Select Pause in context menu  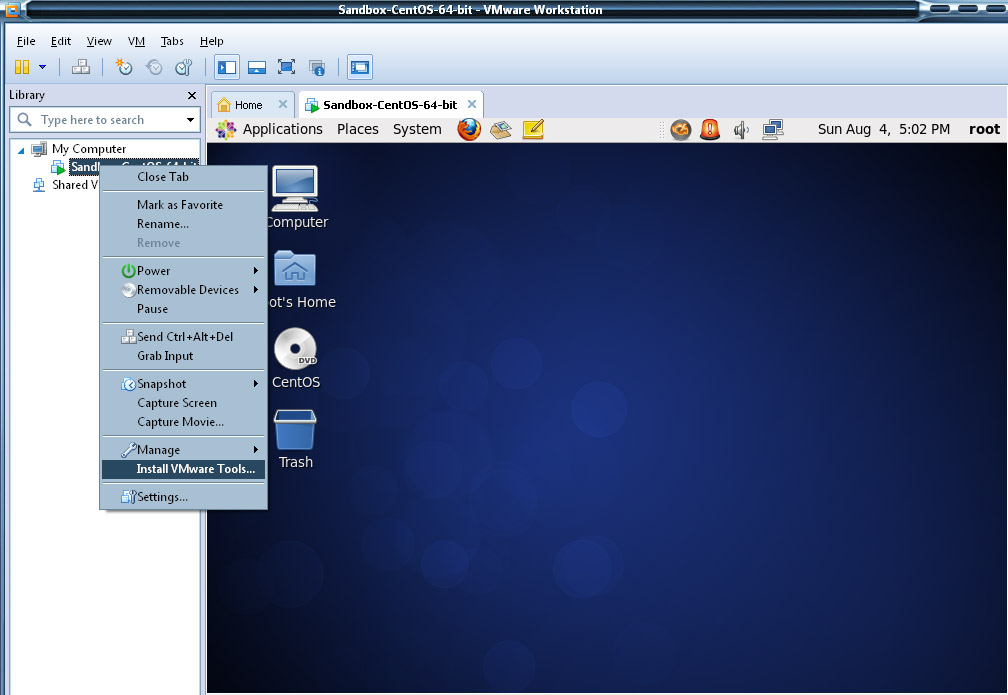coord(183,309)
